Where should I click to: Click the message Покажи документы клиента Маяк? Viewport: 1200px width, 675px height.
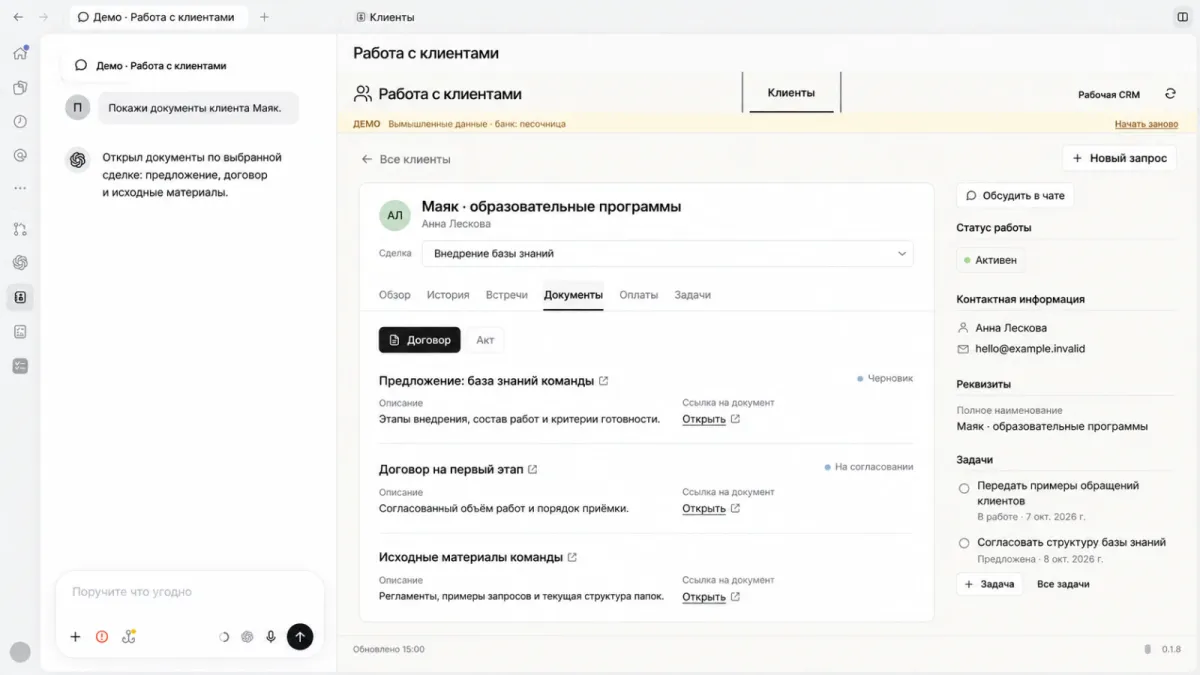[x=198, y=108]
